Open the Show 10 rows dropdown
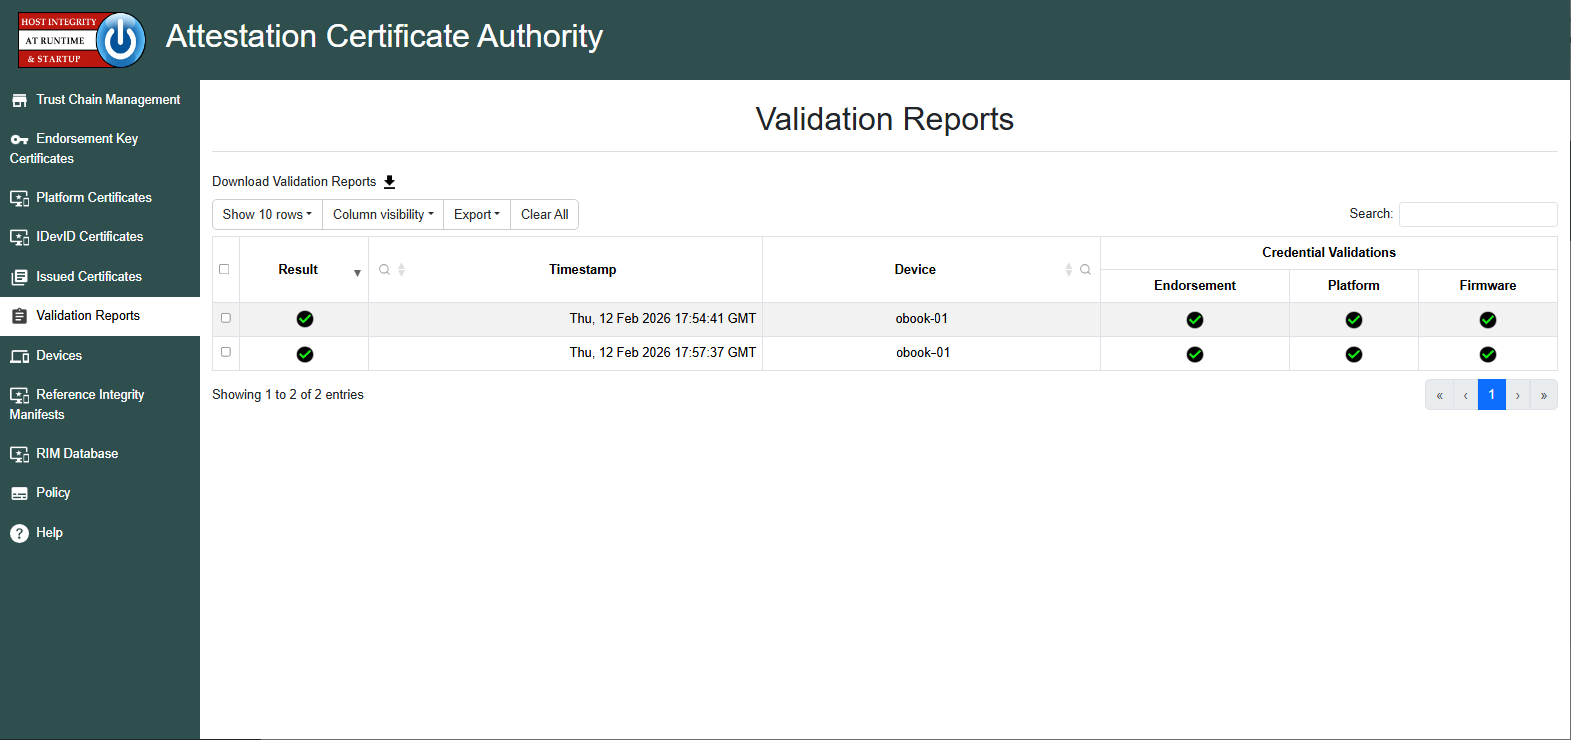This screenshot has width=1571, height=740. coord(267,215)
